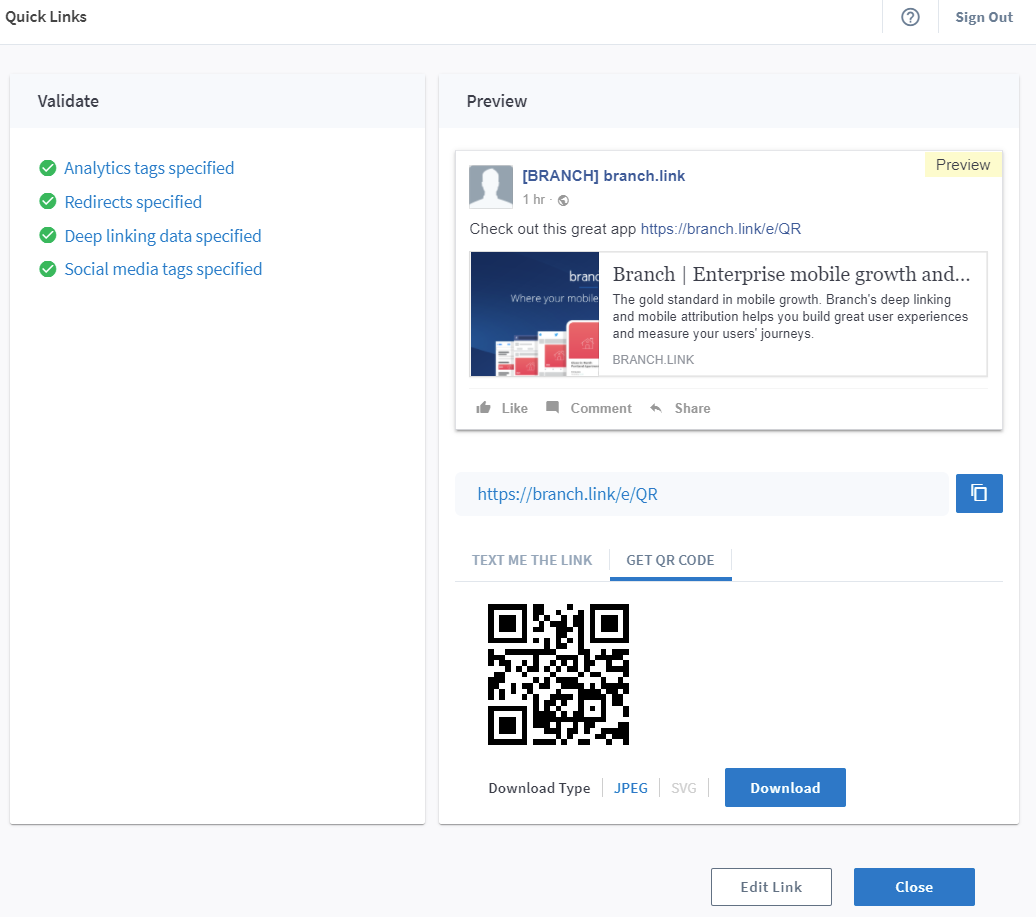
Task: Click the Like label text
Action: tap(514, 408)
